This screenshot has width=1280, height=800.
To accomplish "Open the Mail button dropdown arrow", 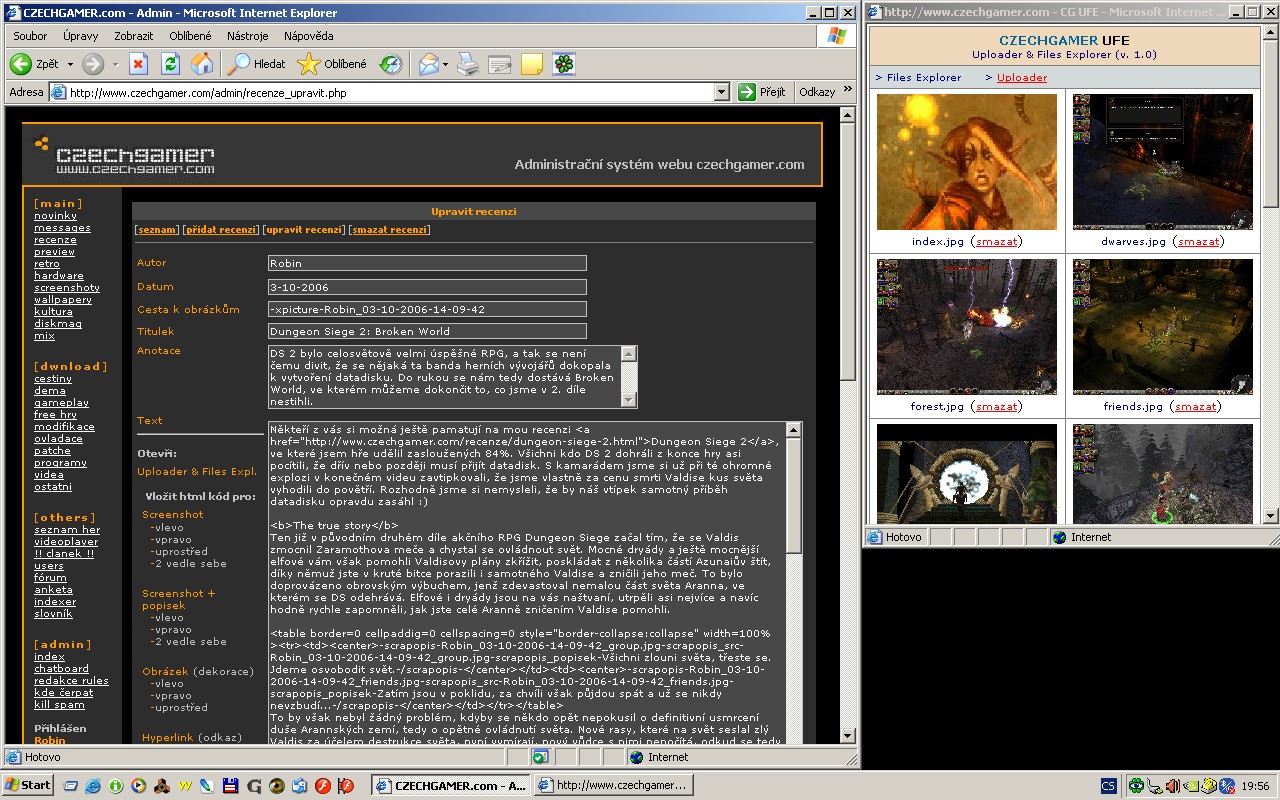I will [x=446, y=64].
